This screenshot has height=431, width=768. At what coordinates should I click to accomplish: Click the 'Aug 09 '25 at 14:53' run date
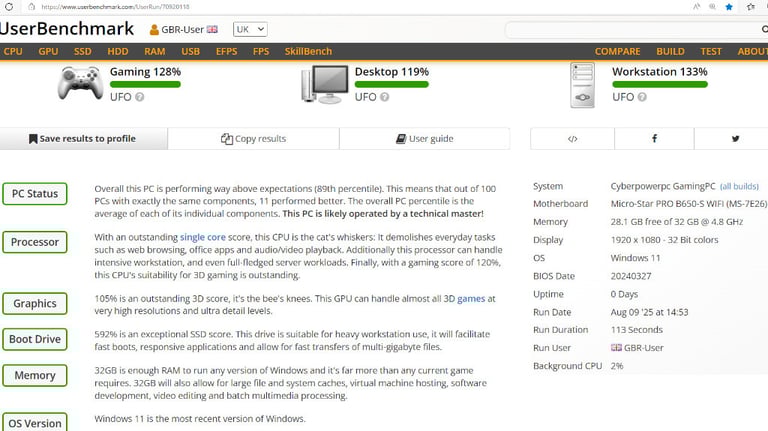(x=649, y=312)
